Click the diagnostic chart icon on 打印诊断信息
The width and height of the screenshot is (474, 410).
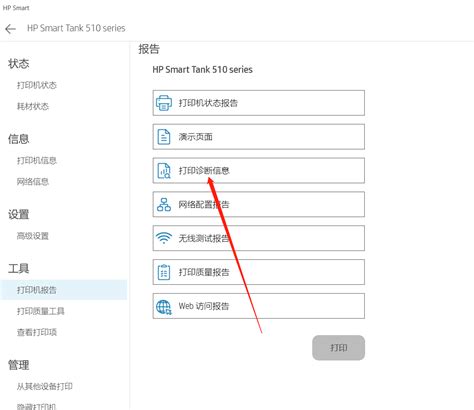point(164,171)
